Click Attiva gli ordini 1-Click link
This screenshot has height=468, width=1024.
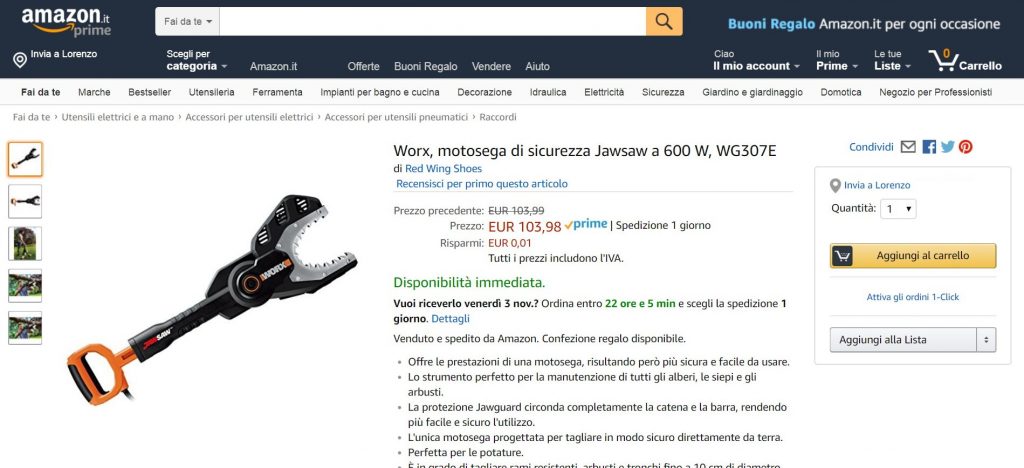click(x=913, y=297)
